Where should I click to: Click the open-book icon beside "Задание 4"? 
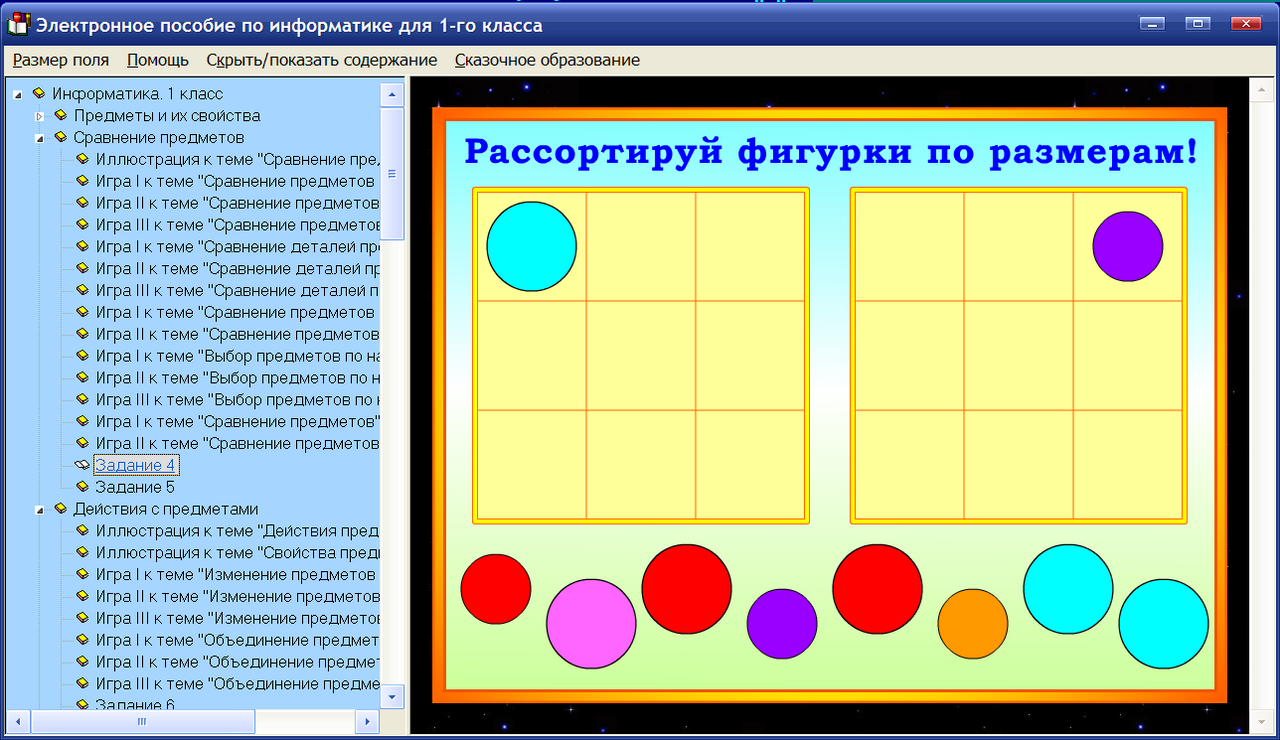coord(82,465)
